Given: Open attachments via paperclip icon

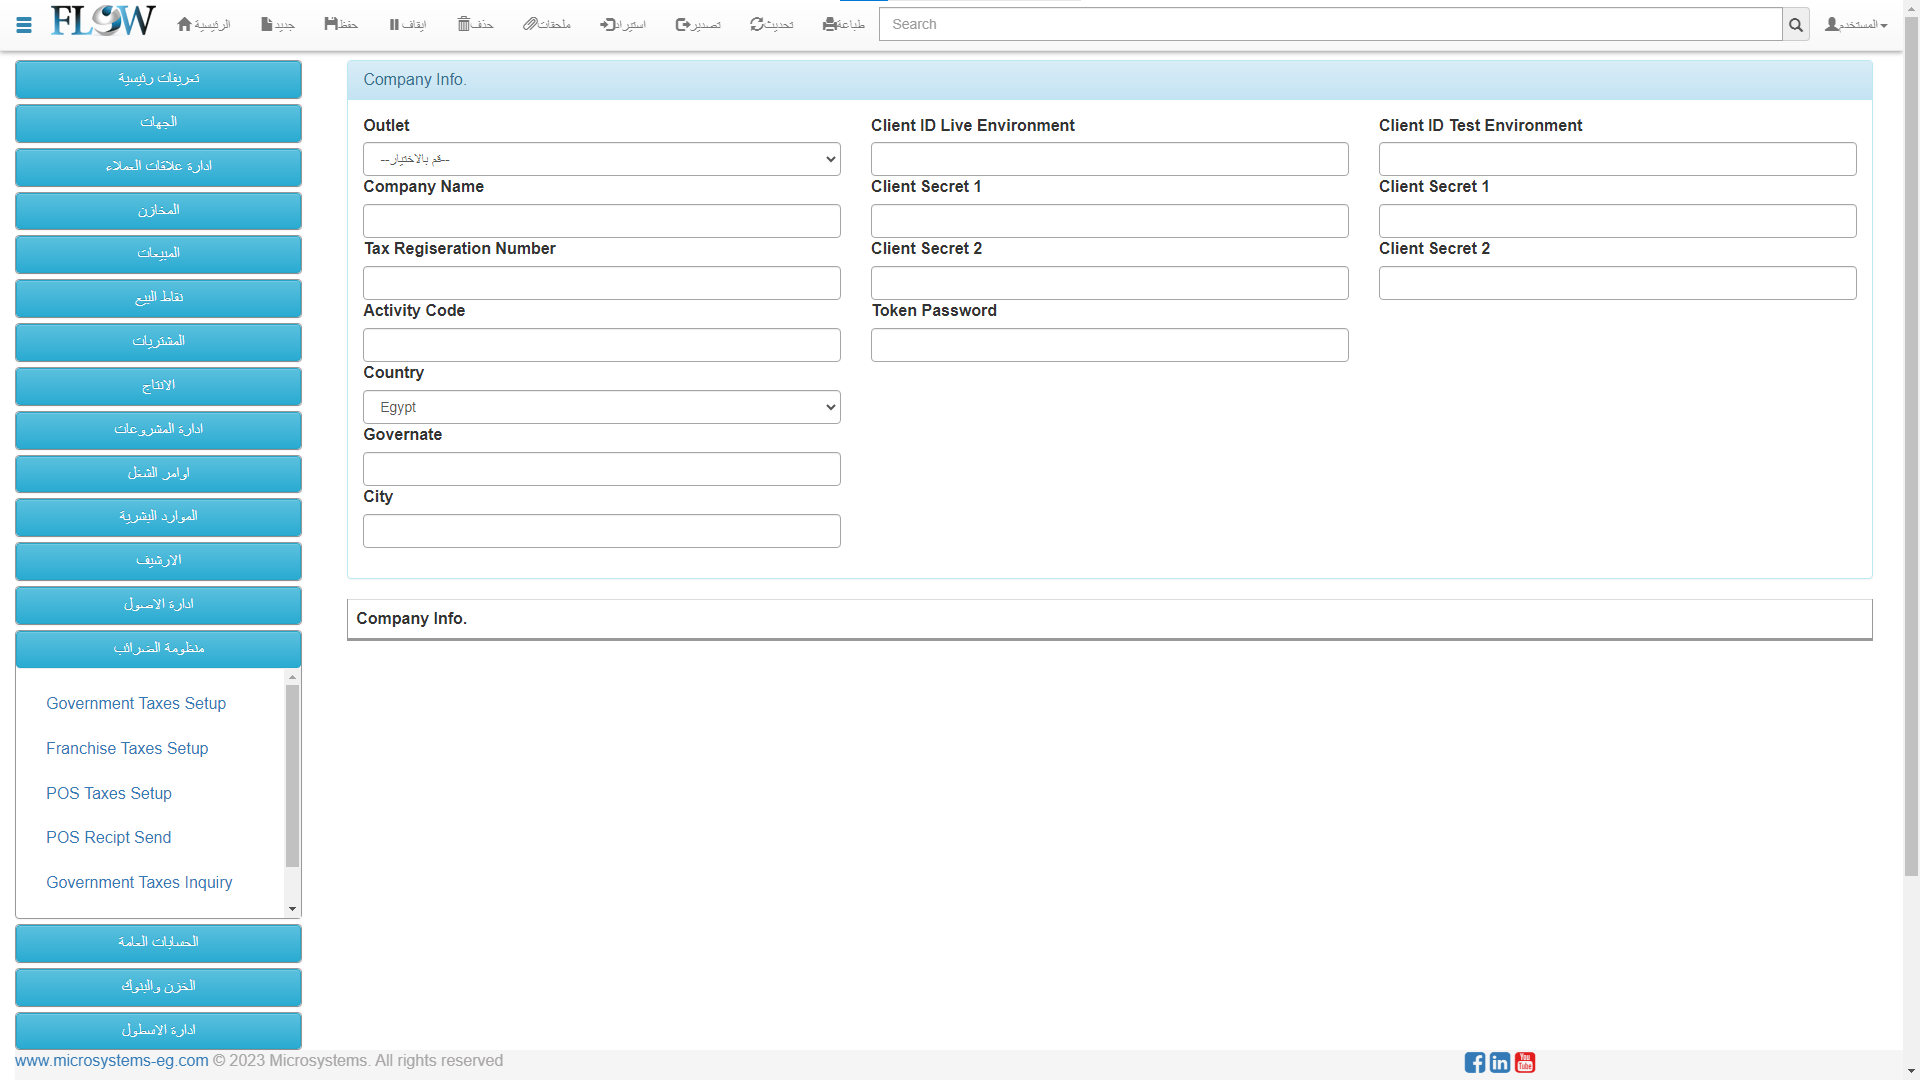Looking at the screenshot, I should pos(530,24).
